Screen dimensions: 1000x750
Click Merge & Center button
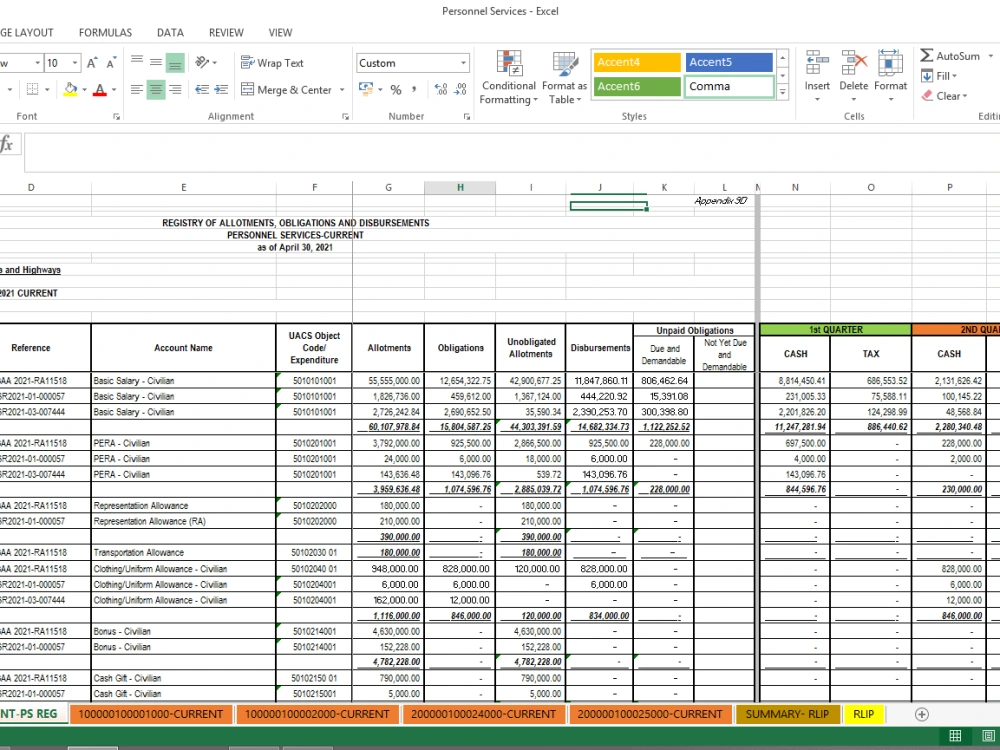[x=286, y=90]
